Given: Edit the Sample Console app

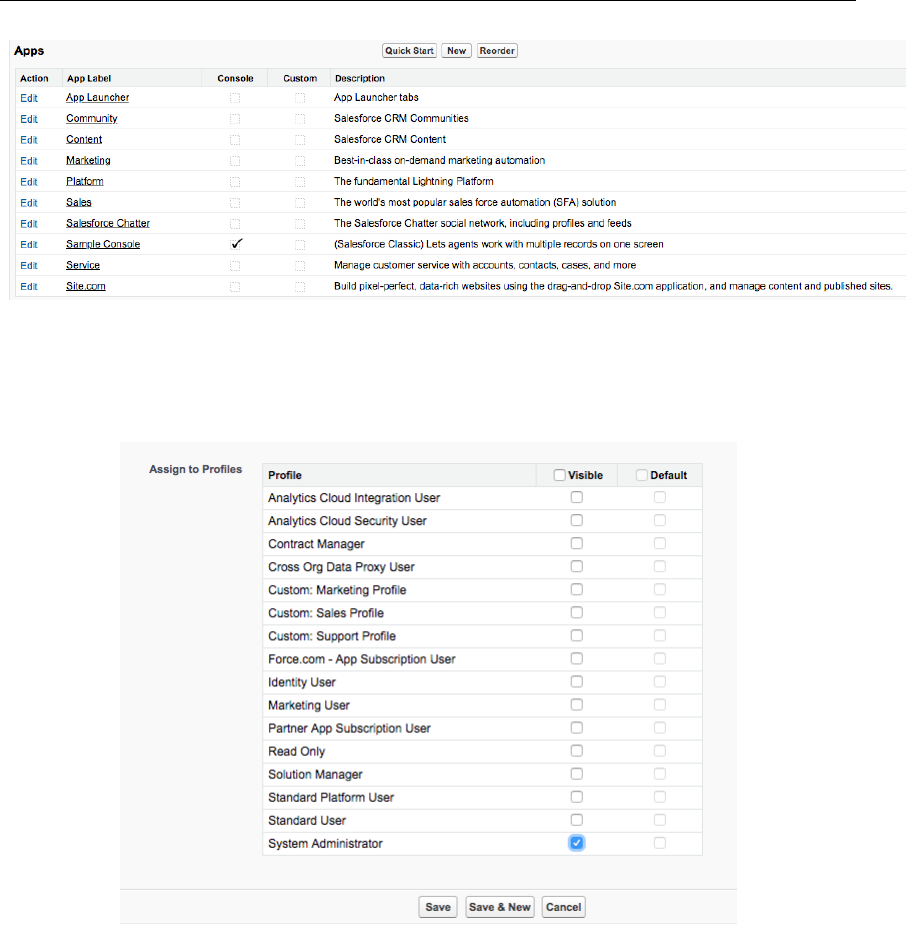Looking at the screenshot, I should click(x=29, y=244).
